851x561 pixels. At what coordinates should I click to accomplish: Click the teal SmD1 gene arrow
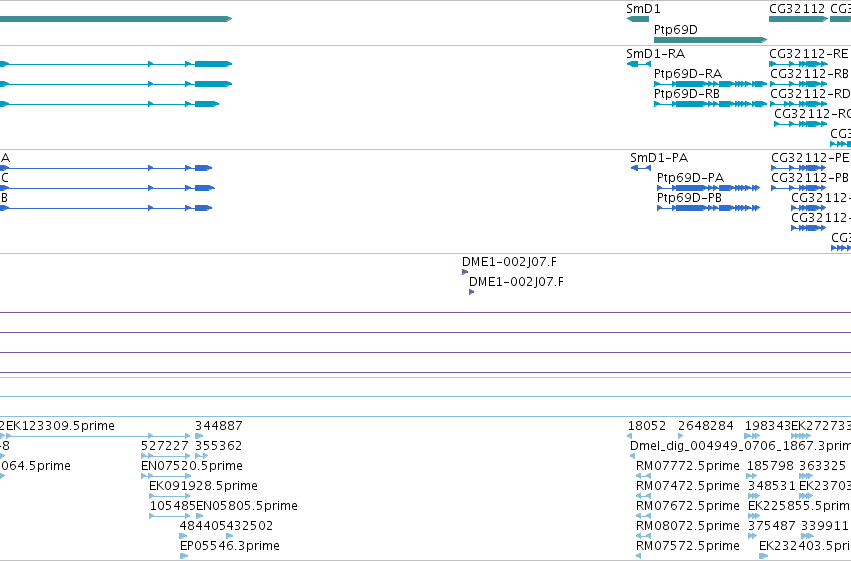[638, 19]
